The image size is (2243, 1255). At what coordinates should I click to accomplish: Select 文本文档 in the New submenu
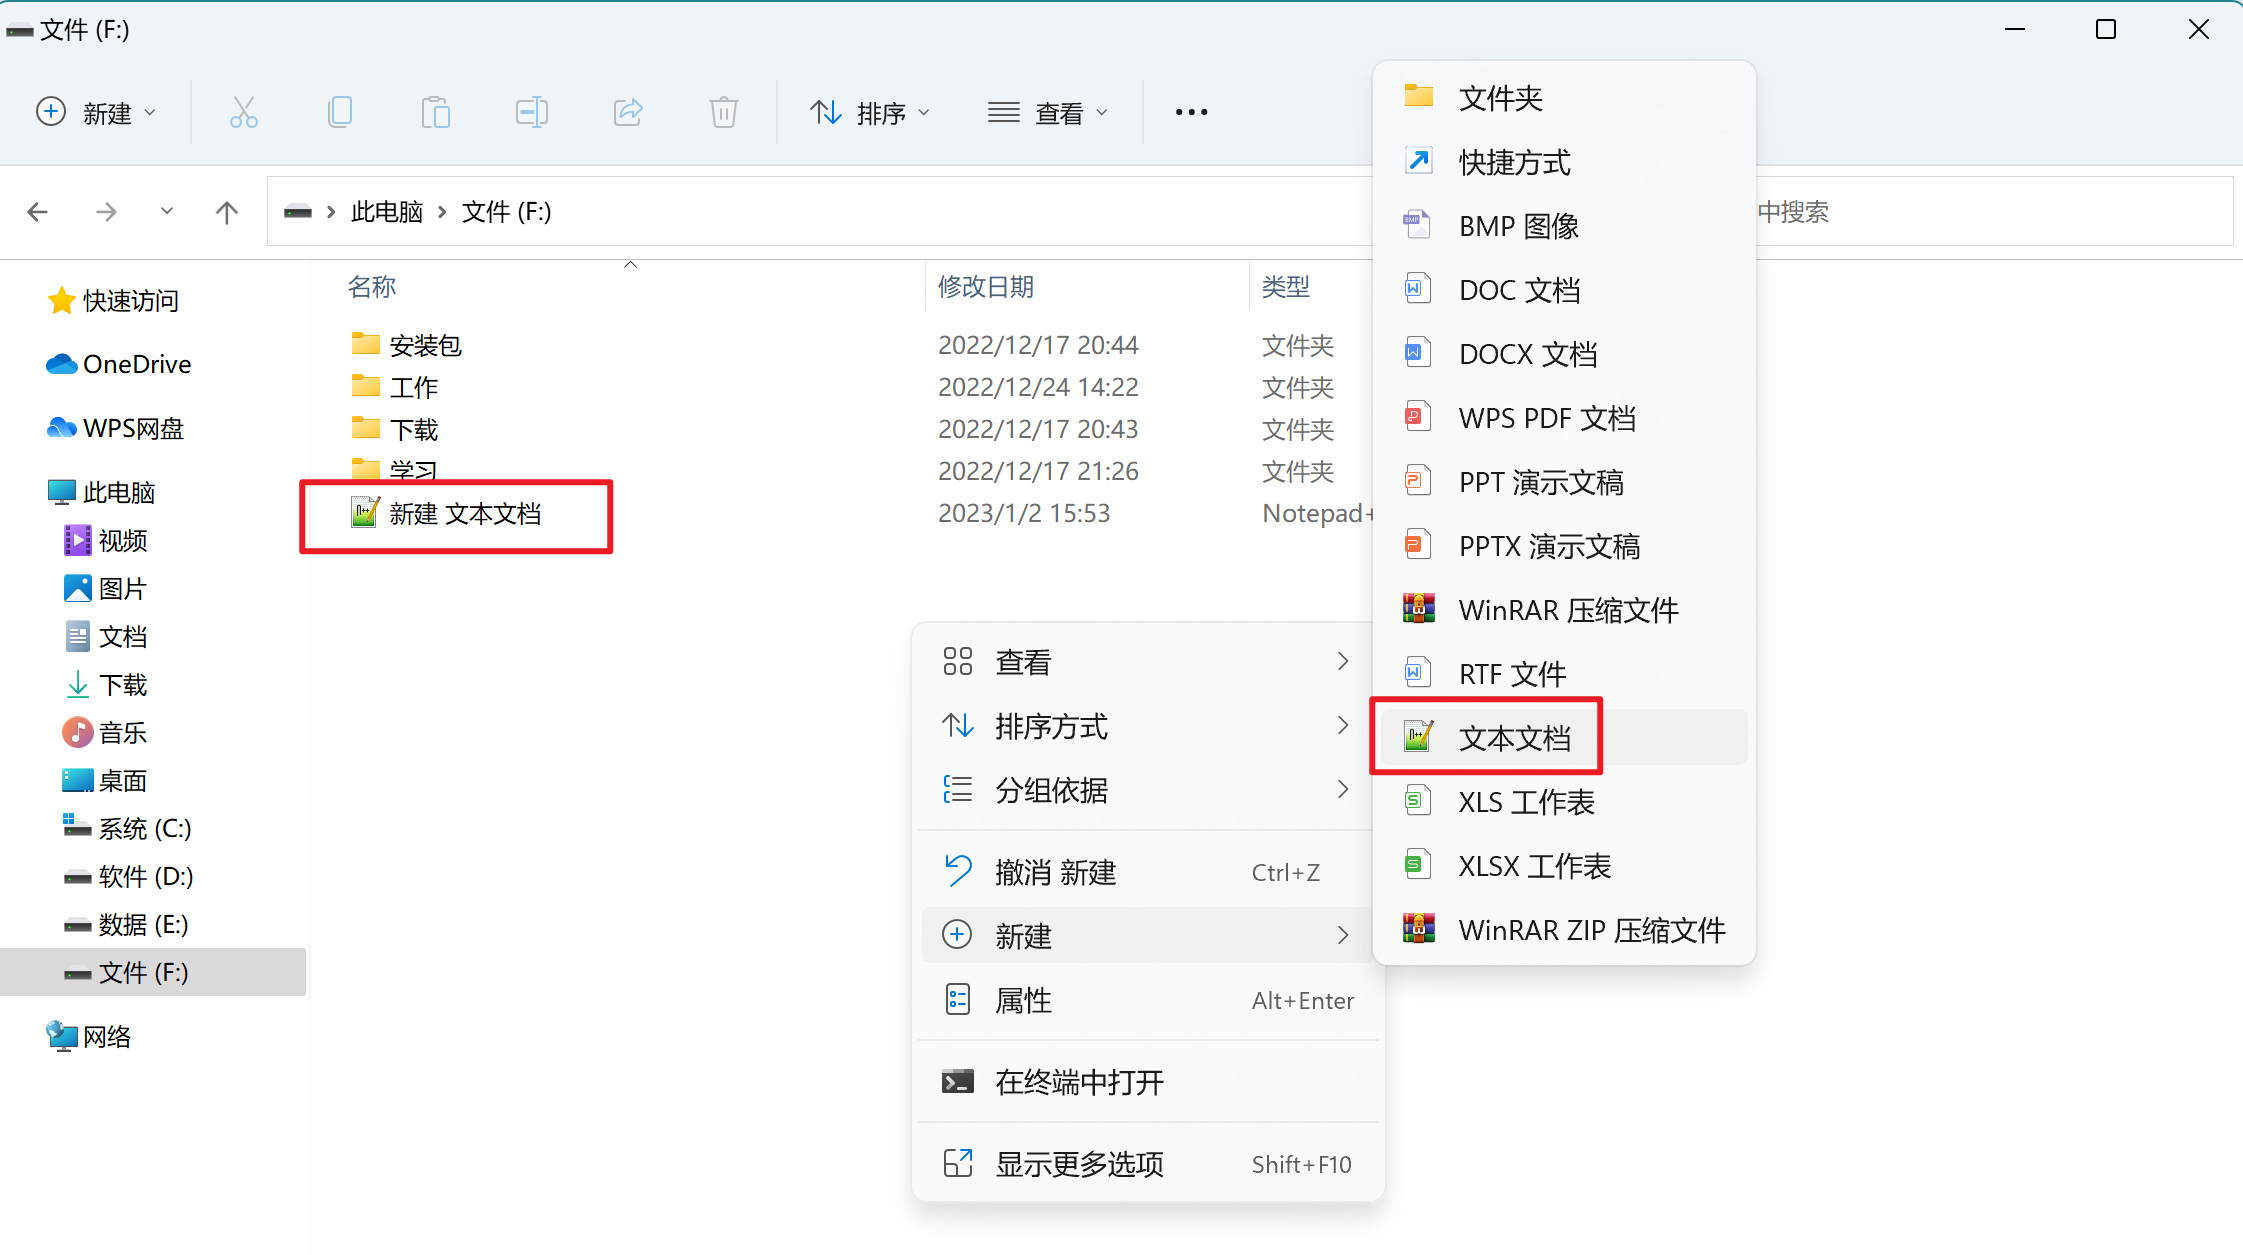pyautogui.click(x=1515, y=737)
